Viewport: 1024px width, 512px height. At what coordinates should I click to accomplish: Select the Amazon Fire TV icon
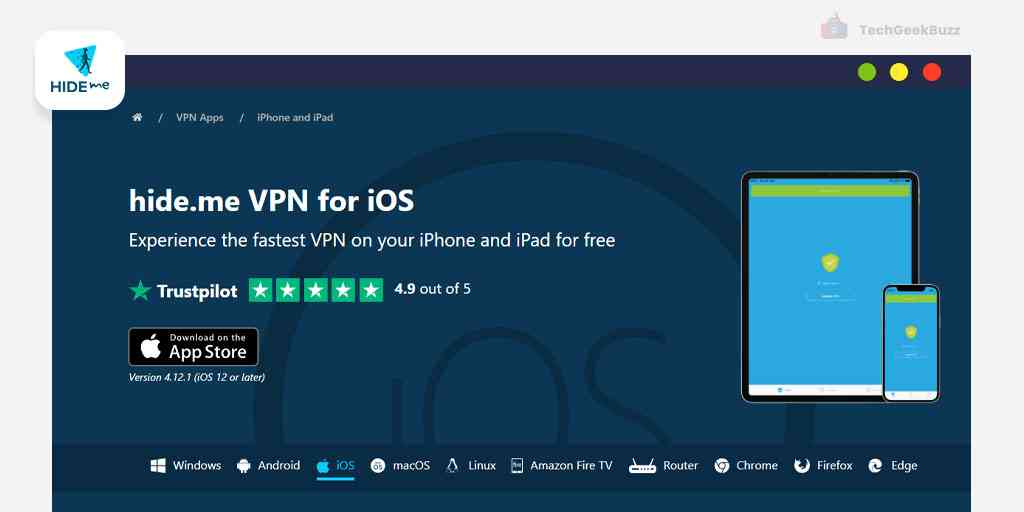click(517, 466)
